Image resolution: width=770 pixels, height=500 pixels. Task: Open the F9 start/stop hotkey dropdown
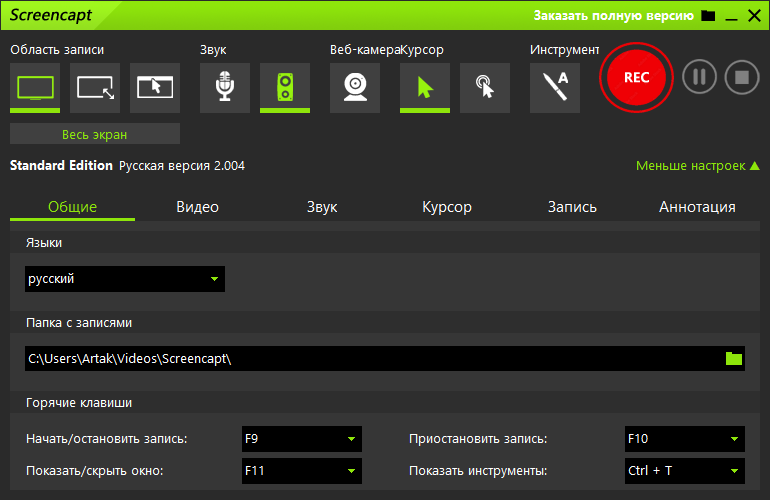pos(302,439)
